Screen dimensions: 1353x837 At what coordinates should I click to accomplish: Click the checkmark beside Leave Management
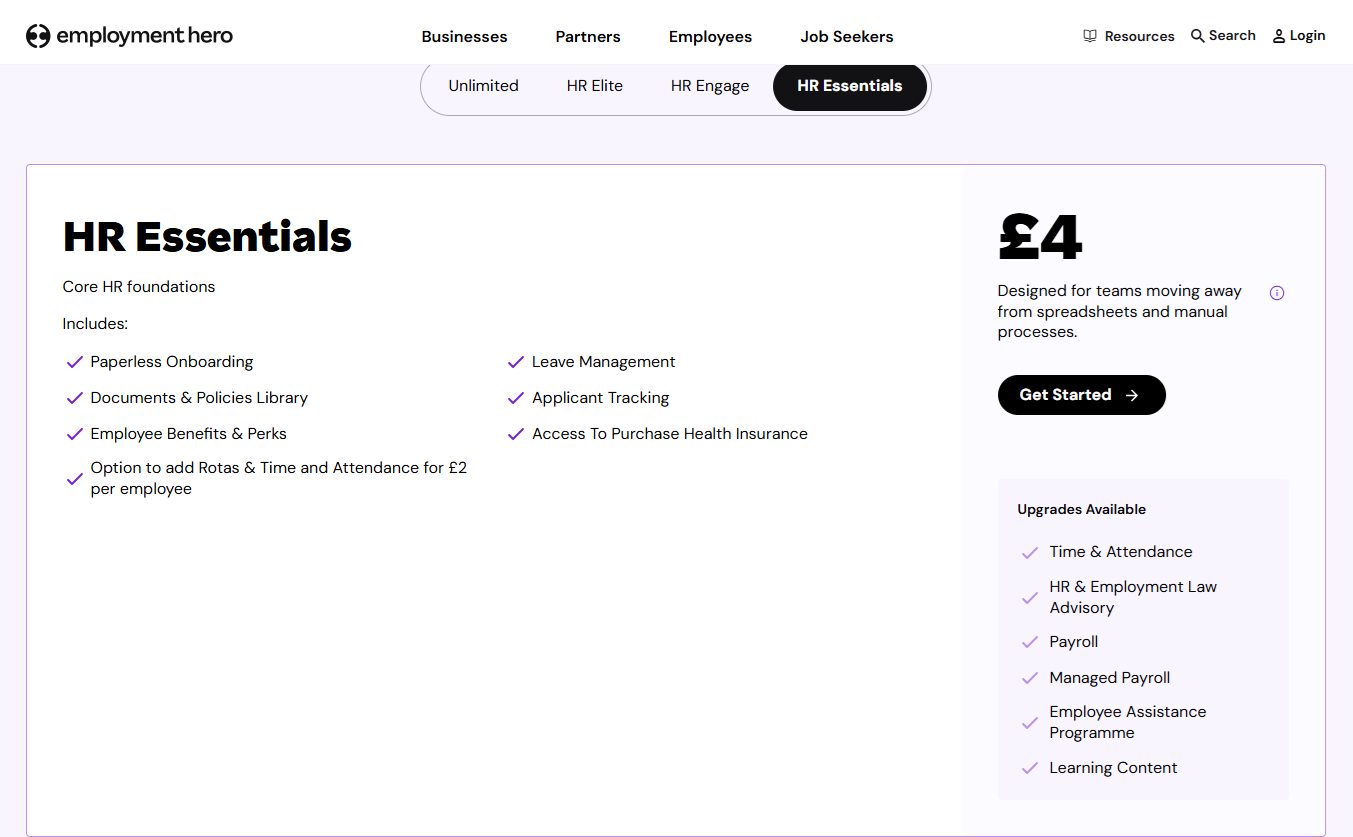click(x=516, y=362)
